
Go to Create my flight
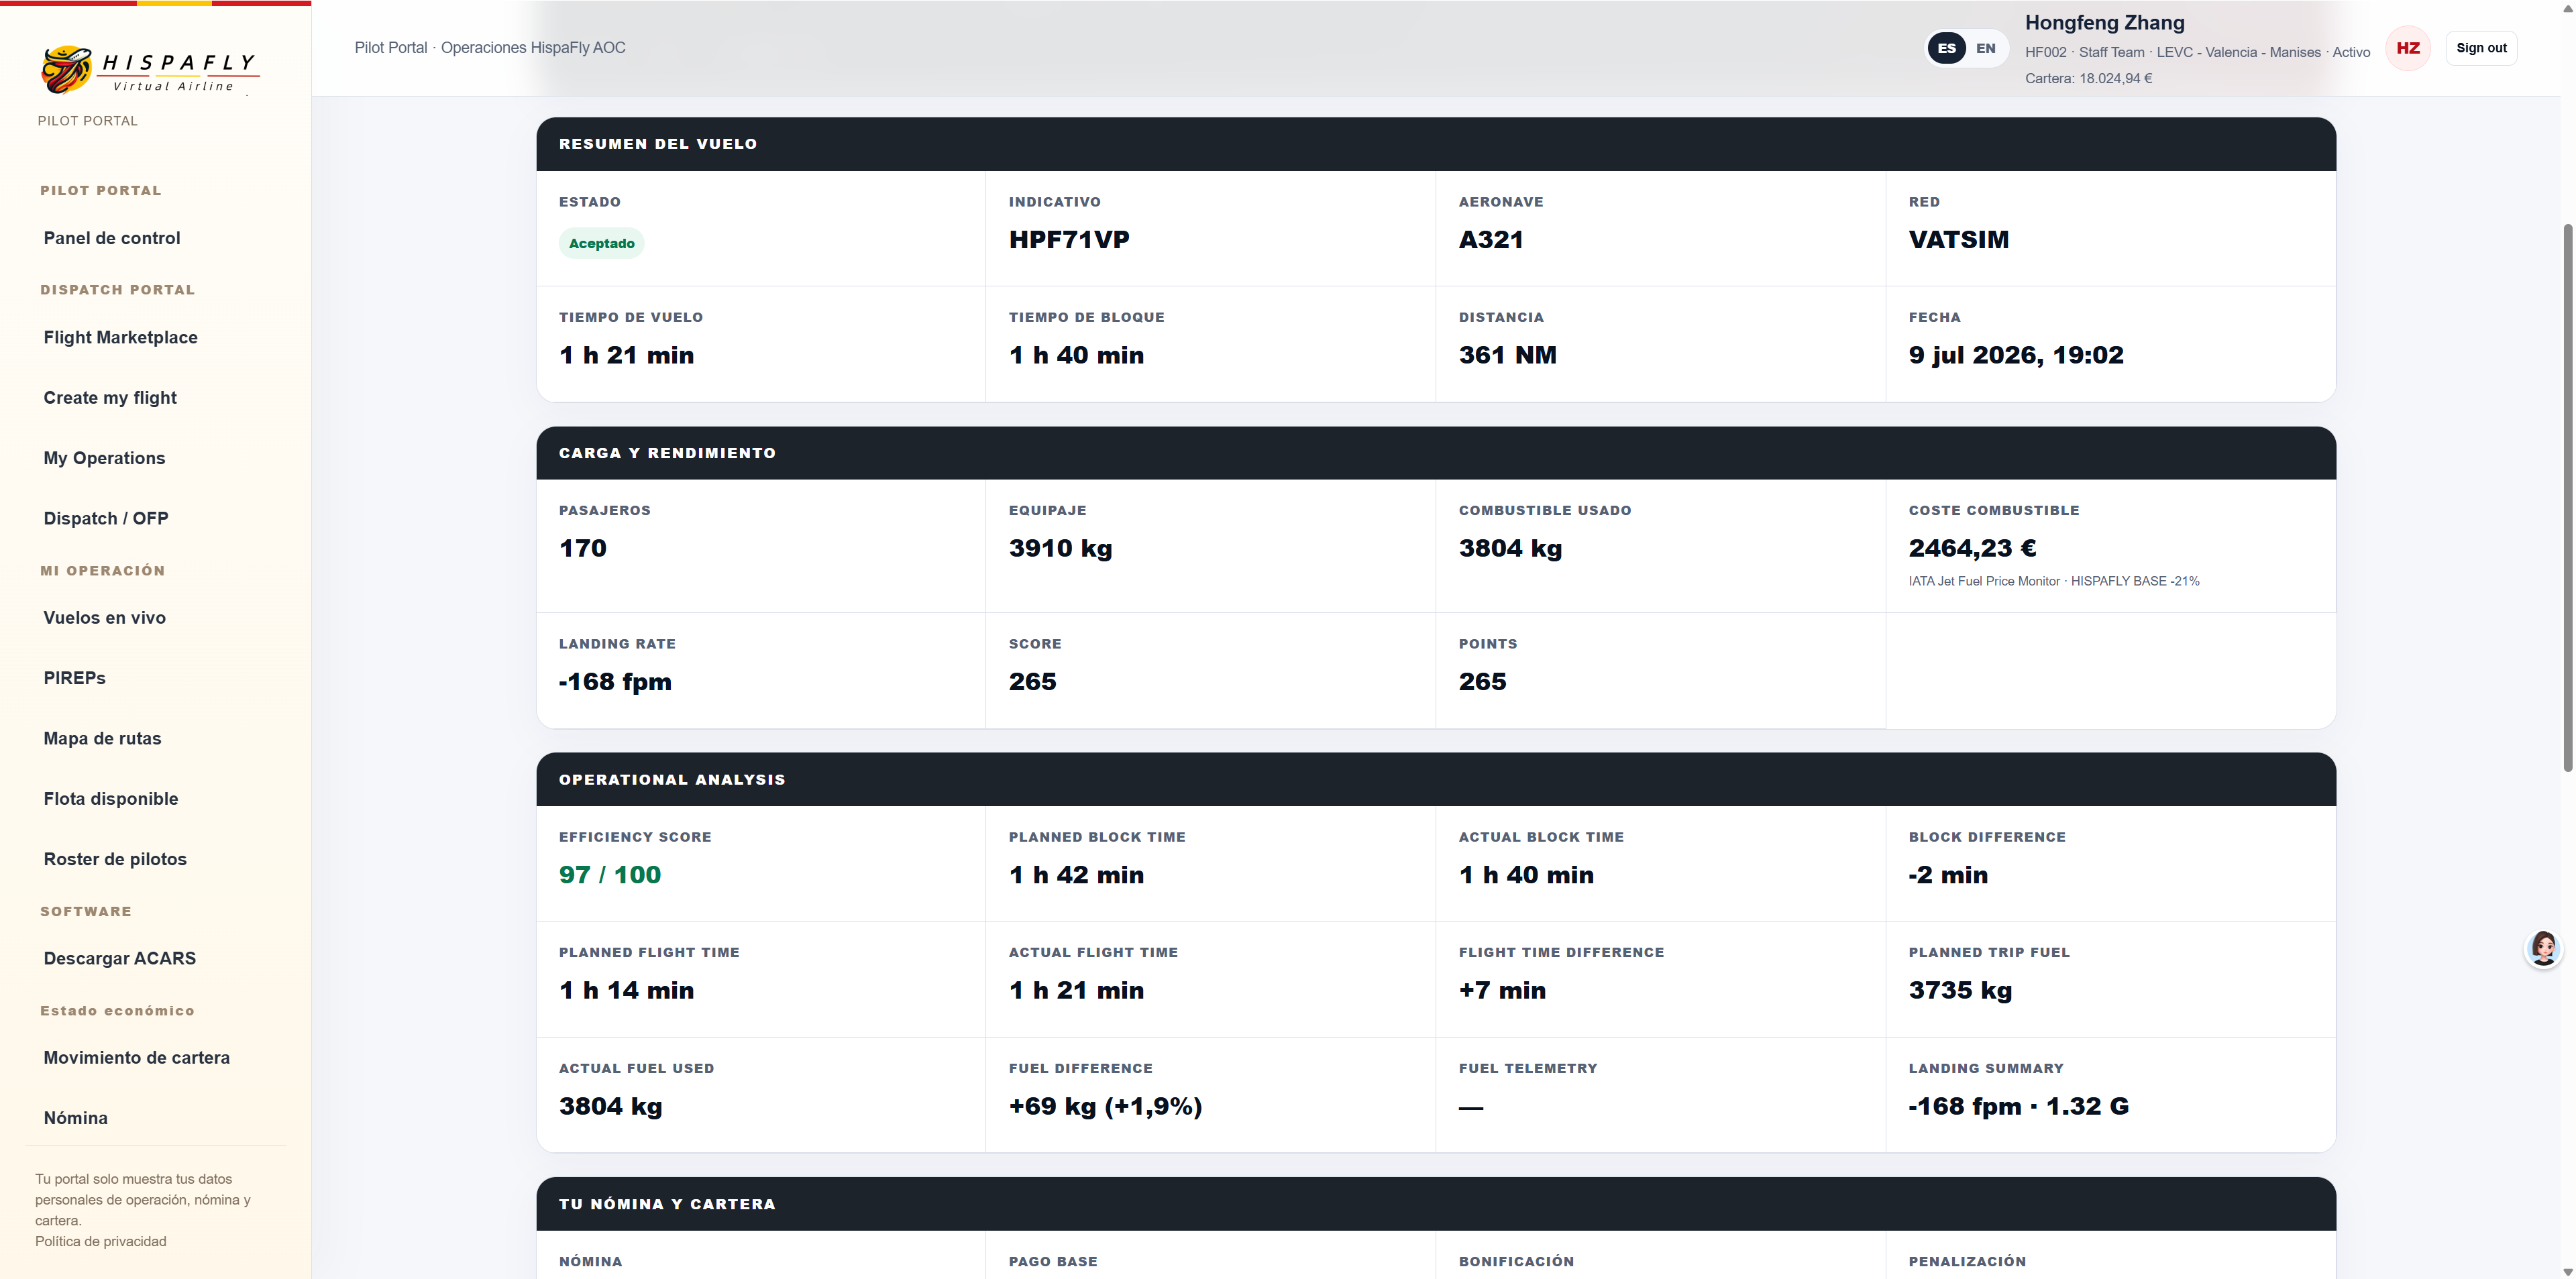(110, 398)
